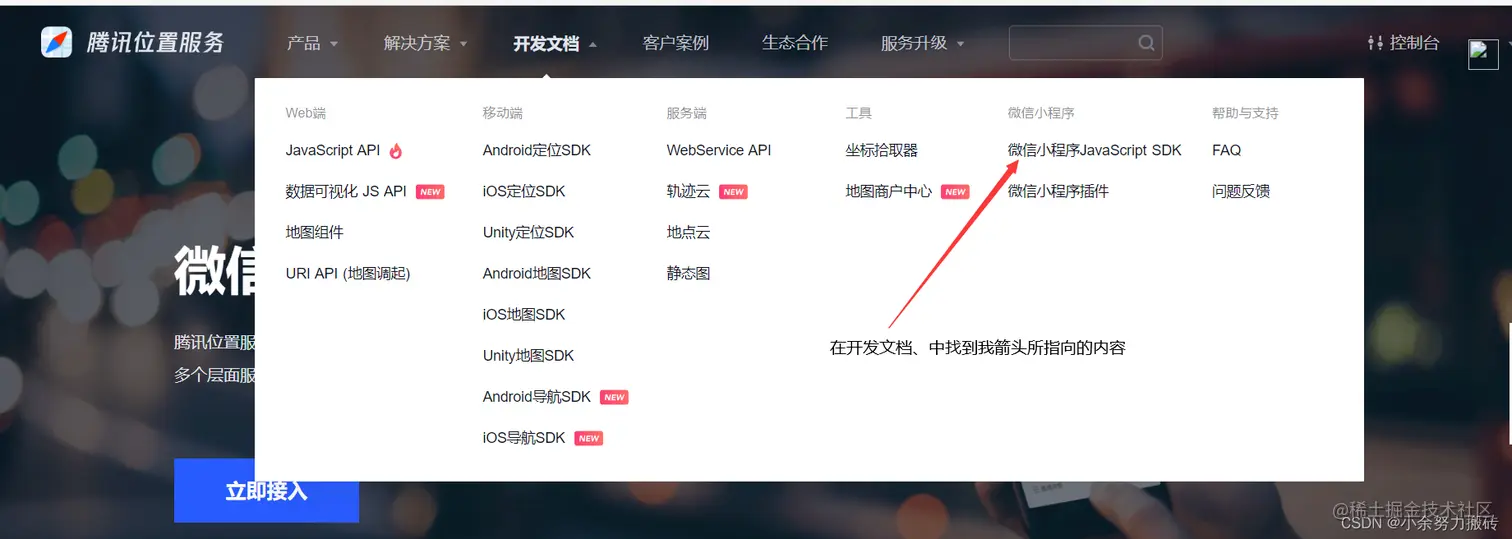The width and height of the screenshot is (1512, 539).
Task: Click the search magnifier icon
Action: pos(1146,43)
